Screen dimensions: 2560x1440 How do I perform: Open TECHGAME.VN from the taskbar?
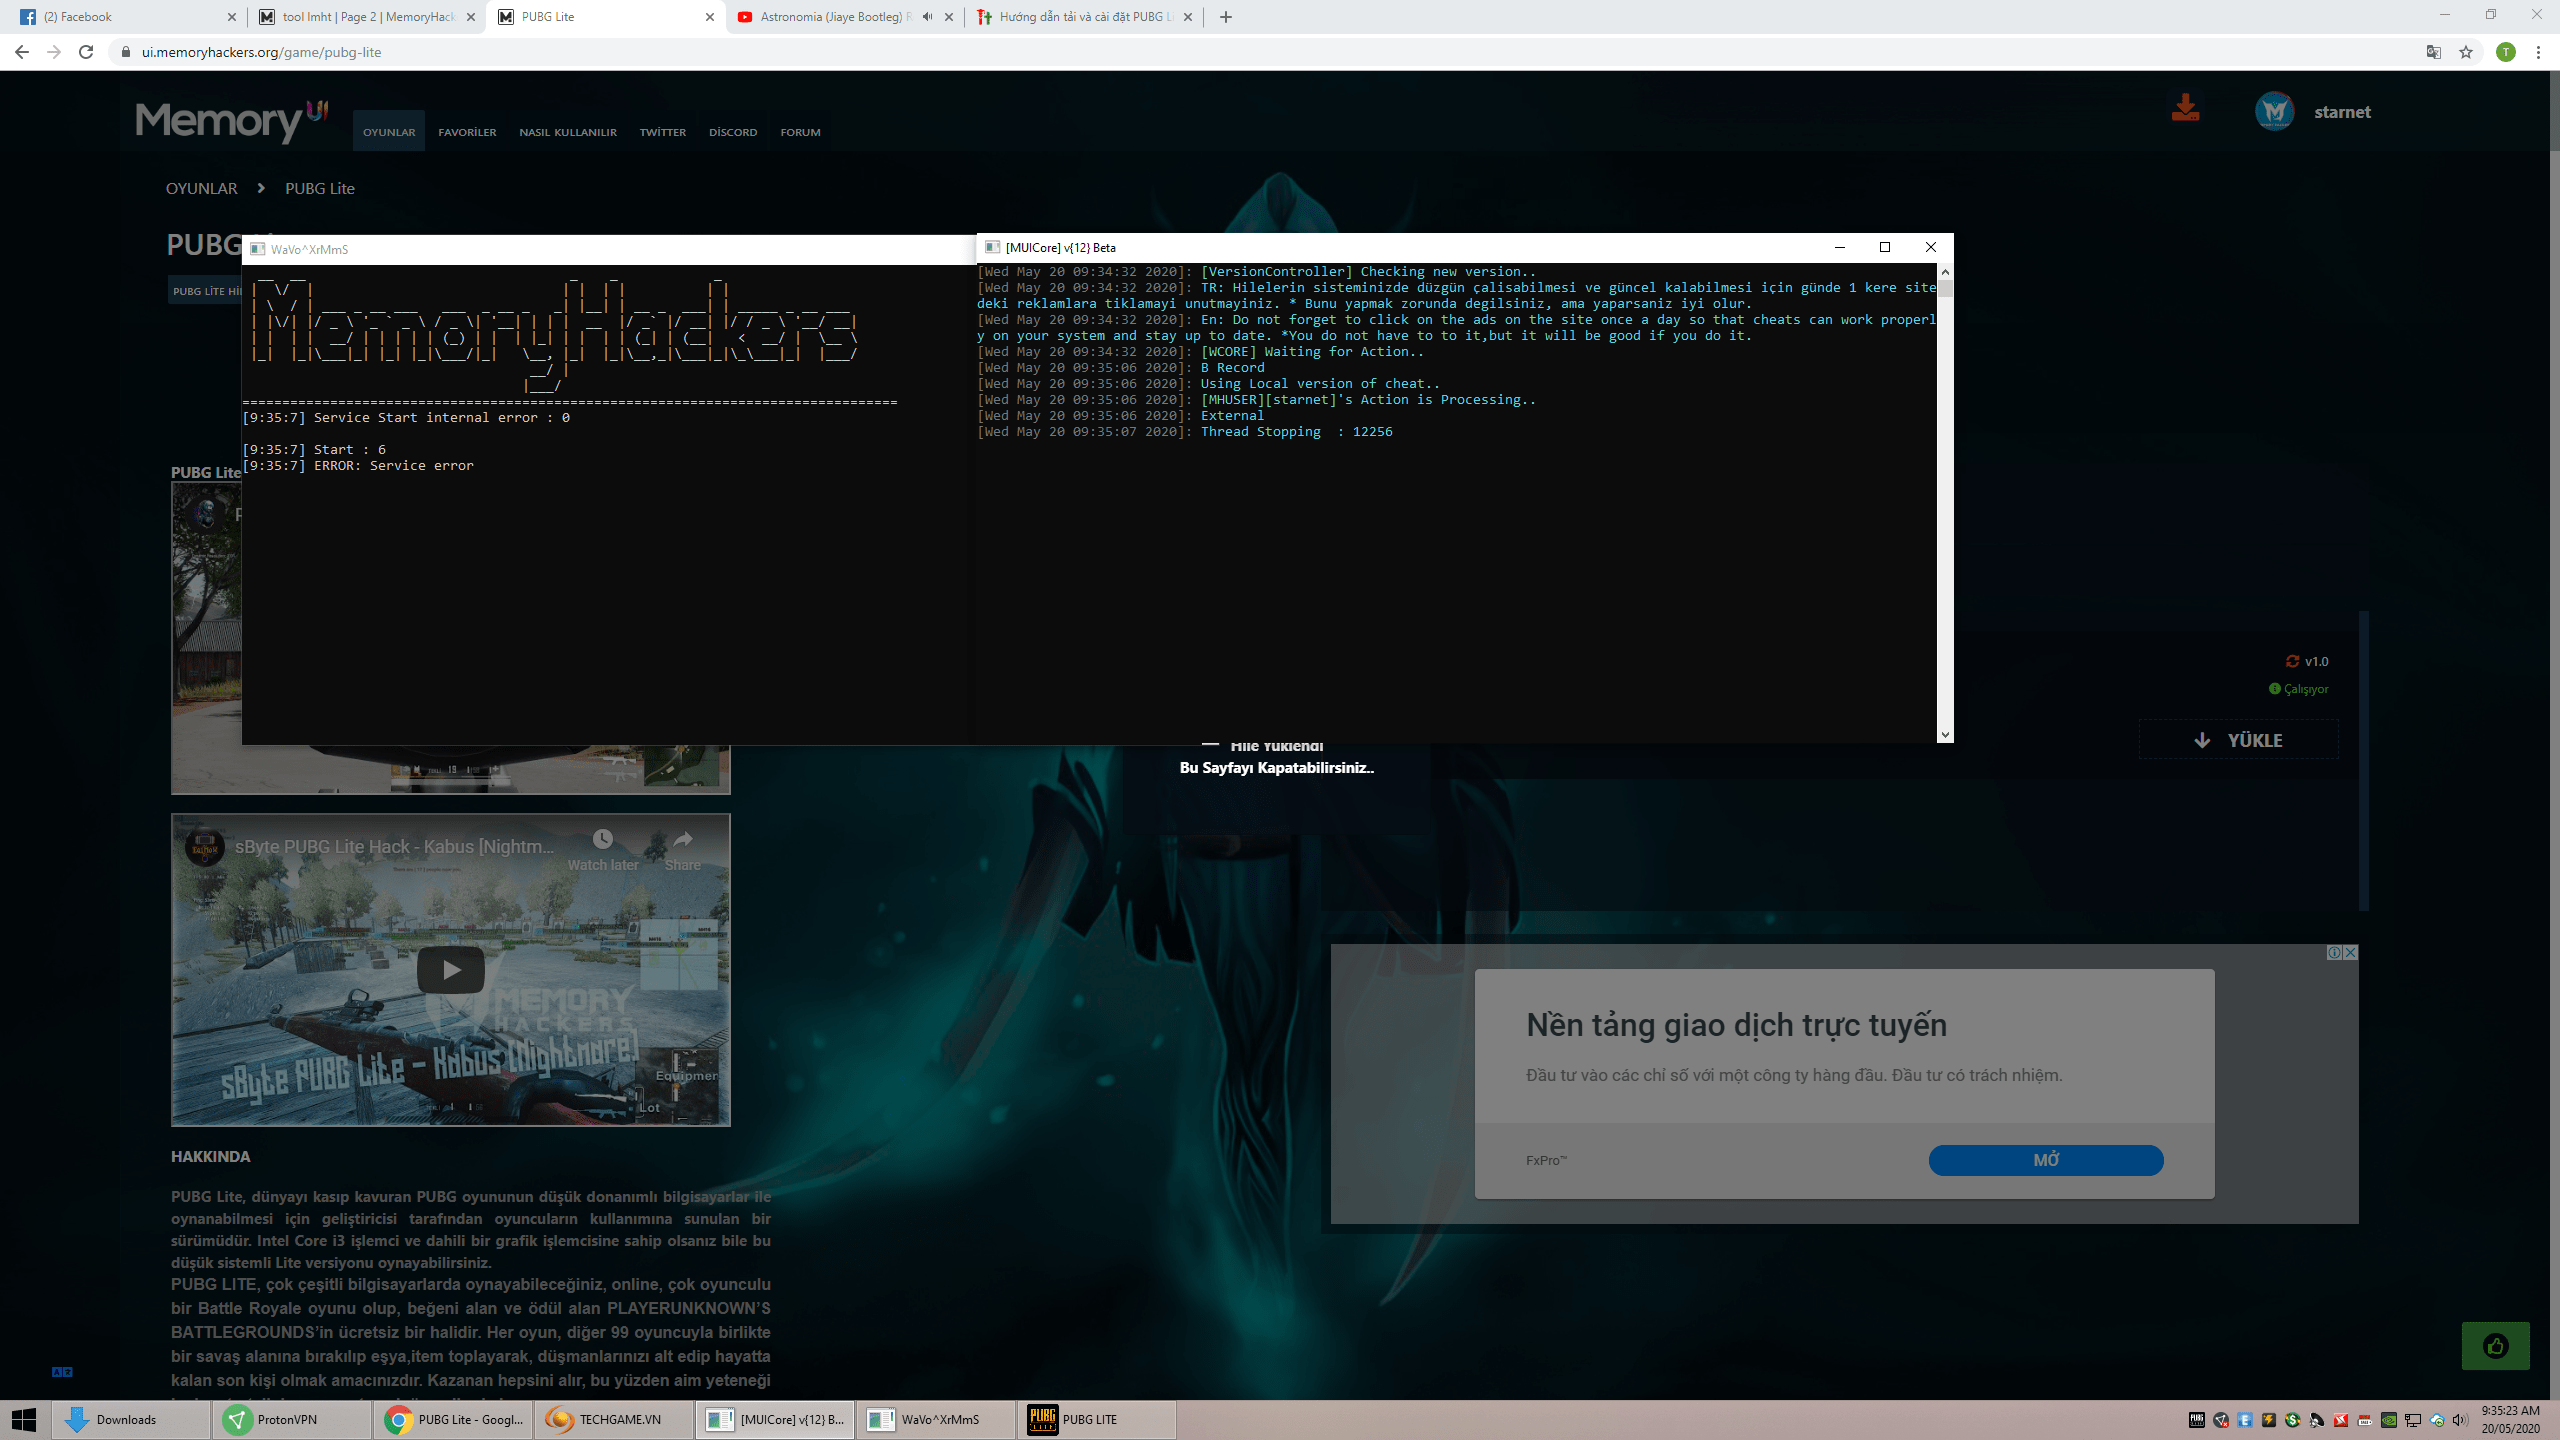(614, 1419)
